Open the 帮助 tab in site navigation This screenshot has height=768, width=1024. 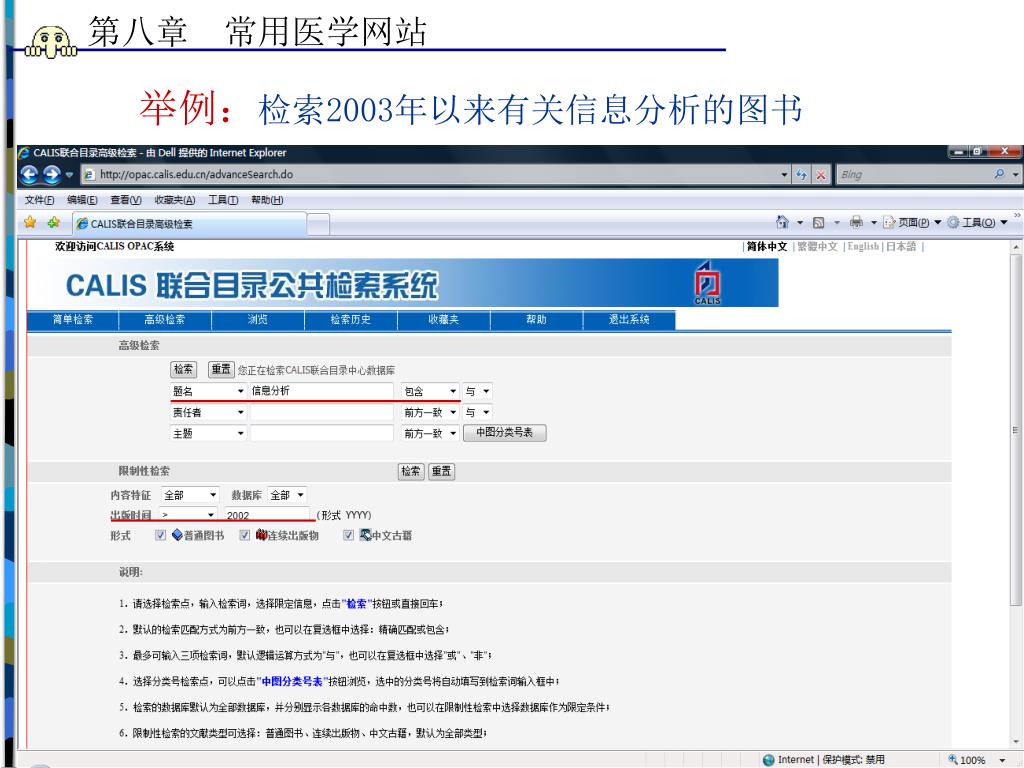pos(536,319)
